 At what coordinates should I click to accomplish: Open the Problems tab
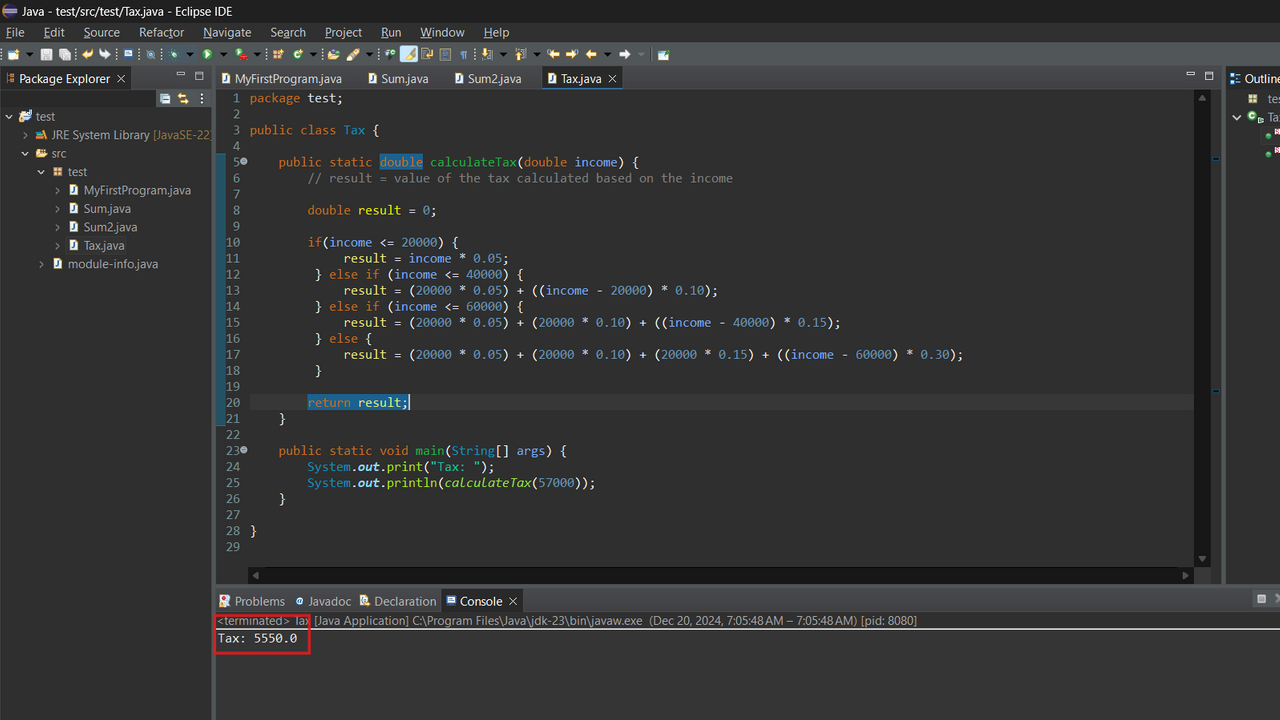click(252, 601)
